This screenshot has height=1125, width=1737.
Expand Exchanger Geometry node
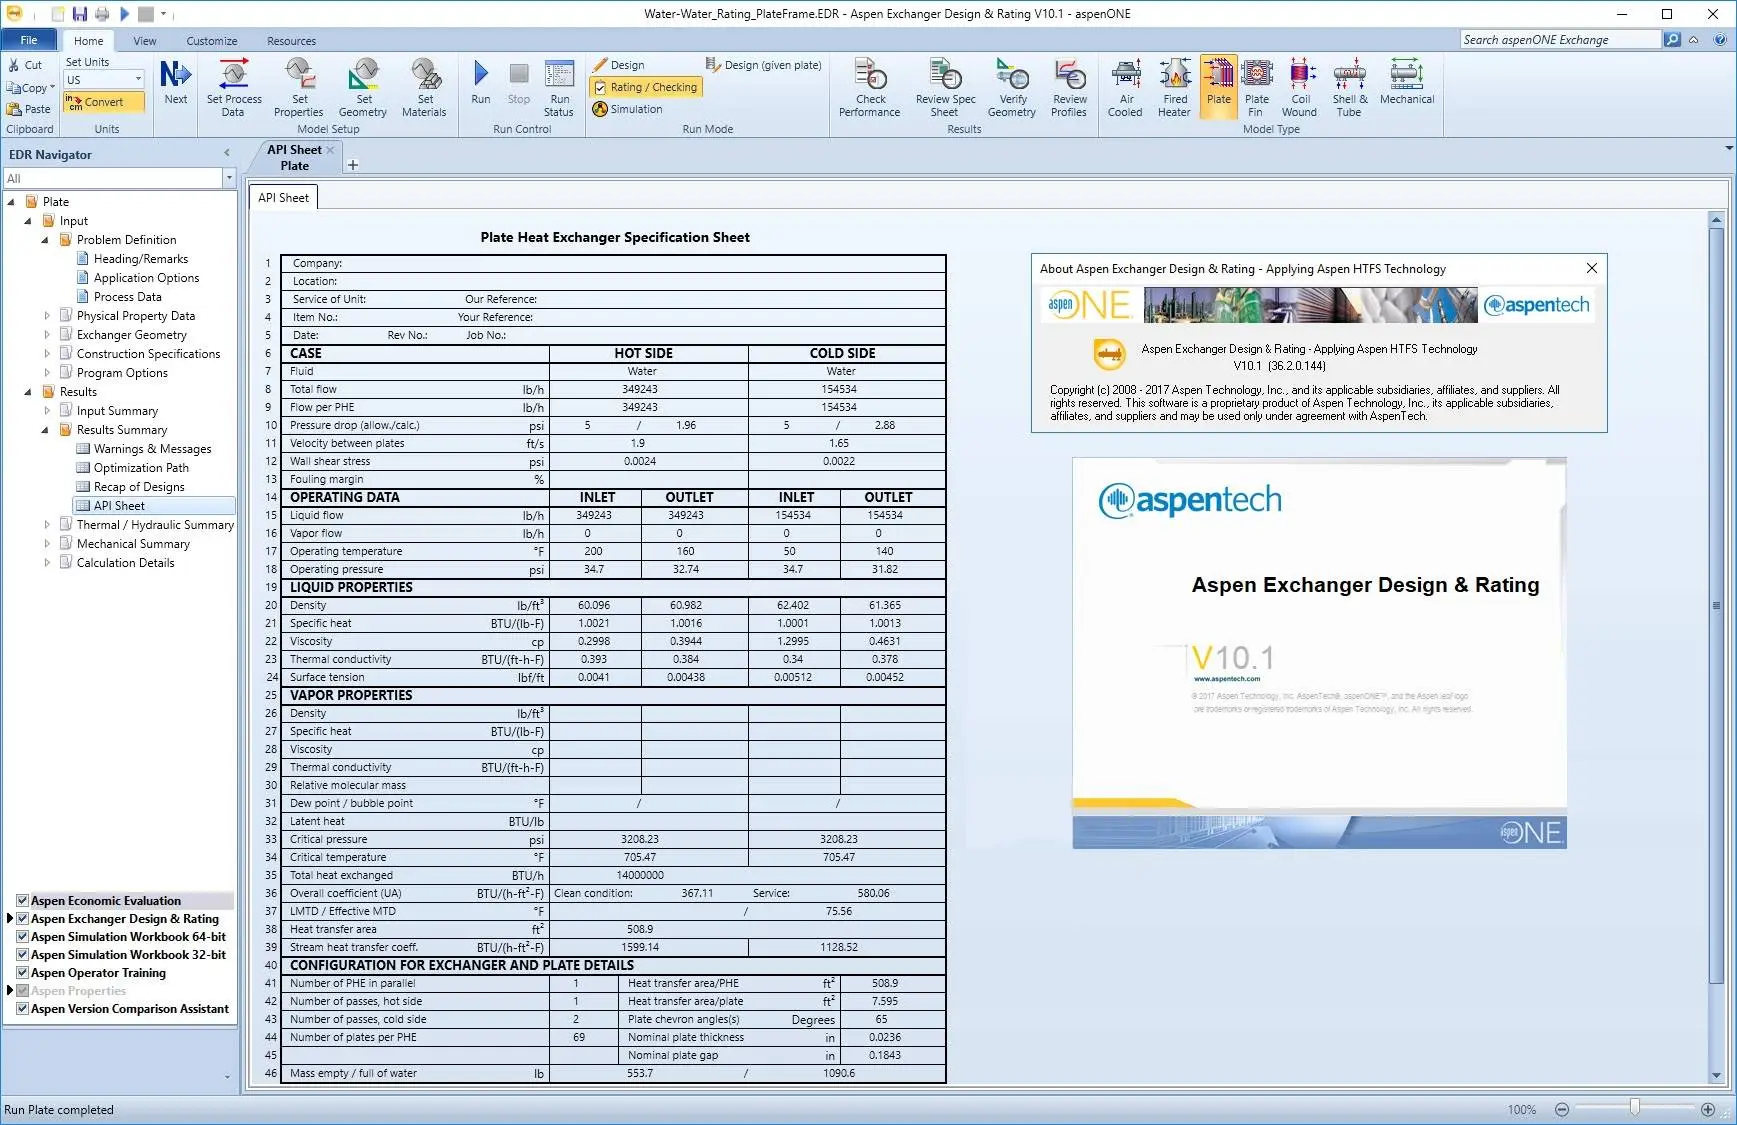point(47,335)
